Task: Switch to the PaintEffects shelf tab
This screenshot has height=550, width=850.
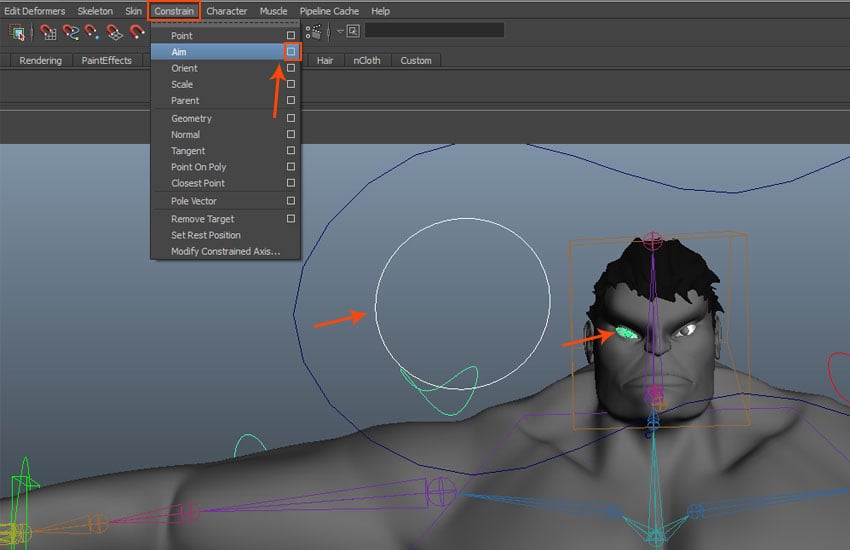Action: pyautogui.click(x=107, y=60)
